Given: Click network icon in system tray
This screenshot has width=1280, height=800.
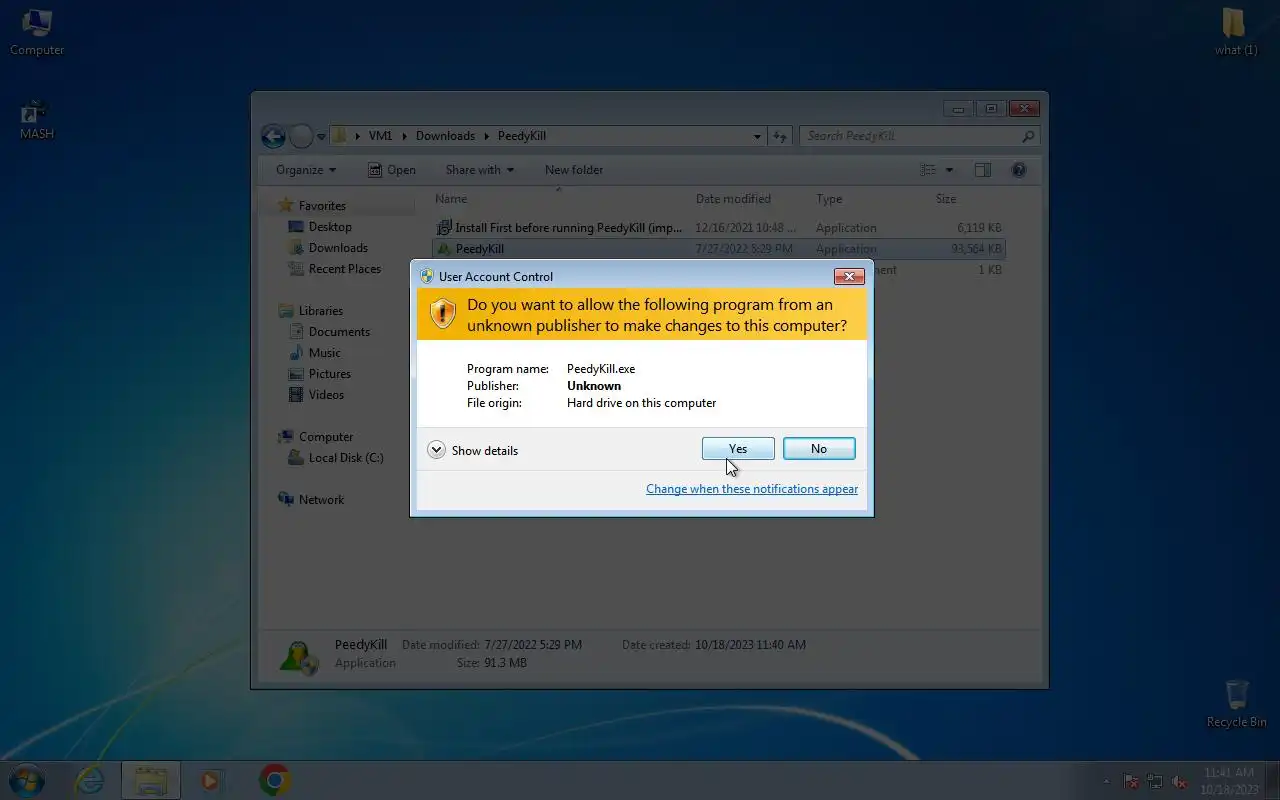Looking at the screenshot, I should (x=1156, y=781).
